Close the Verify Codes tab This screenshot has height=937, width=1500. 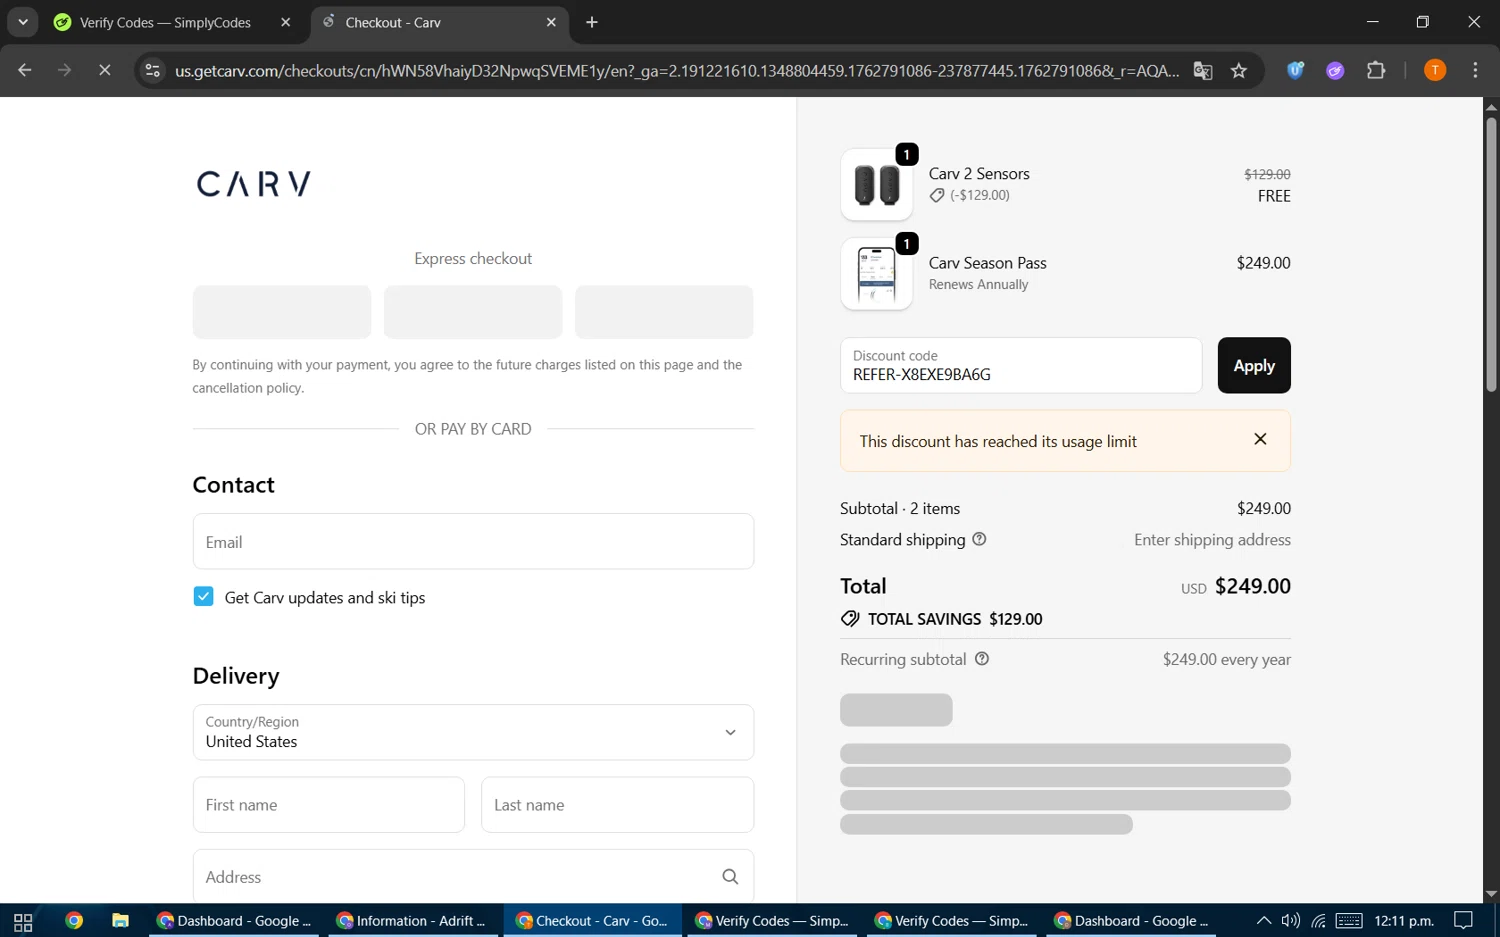[285, 22]
